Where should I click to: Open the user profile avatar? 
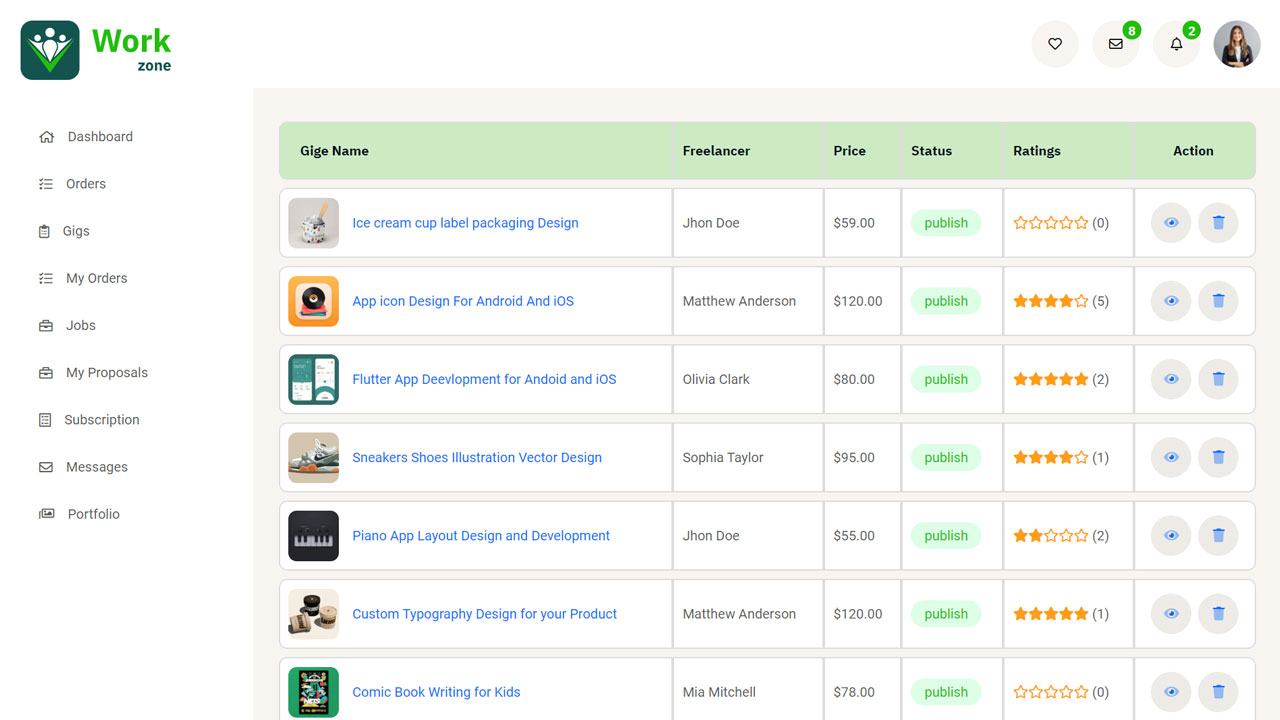coord(1237,44)
